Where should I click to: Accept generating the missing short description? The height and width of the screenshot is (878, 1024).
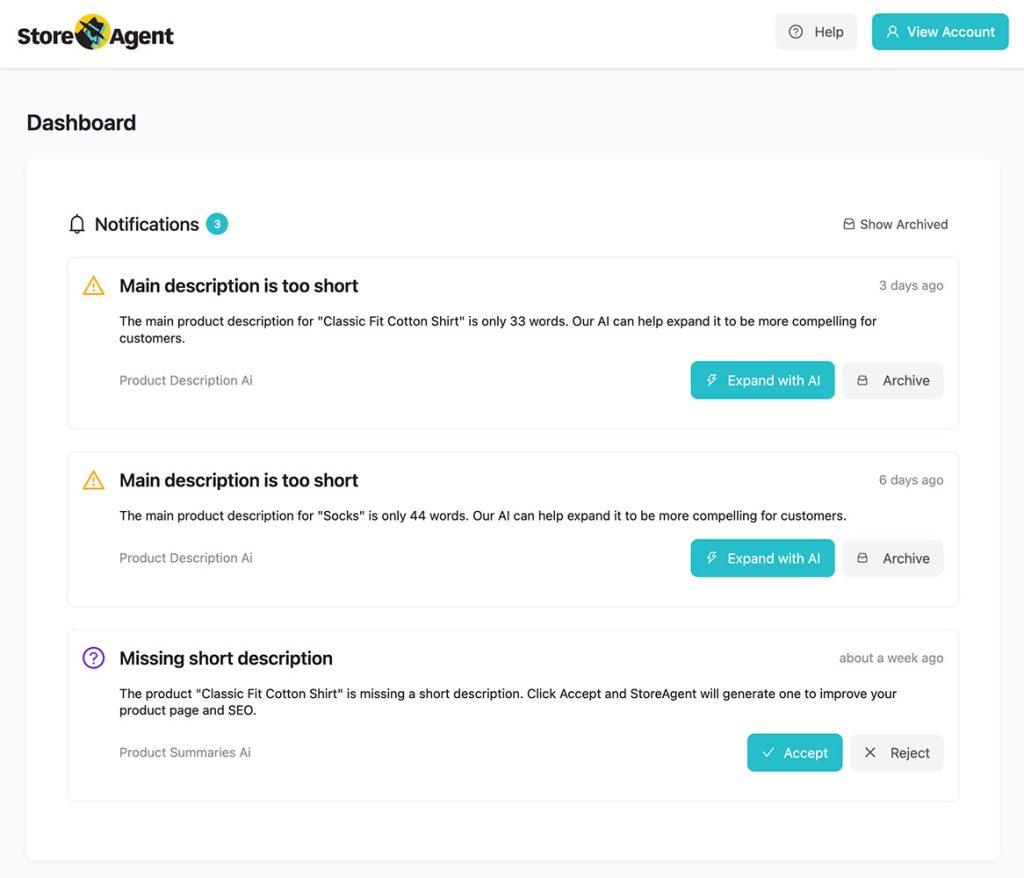tap(794, 752)
